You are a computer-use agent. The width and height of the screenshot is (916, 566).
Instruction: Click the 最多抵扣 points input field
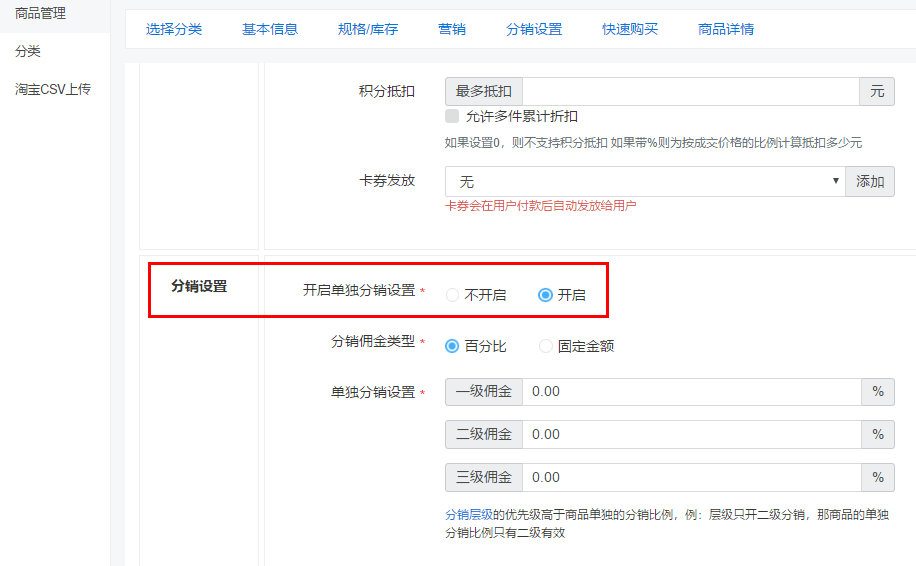point(690,91)
